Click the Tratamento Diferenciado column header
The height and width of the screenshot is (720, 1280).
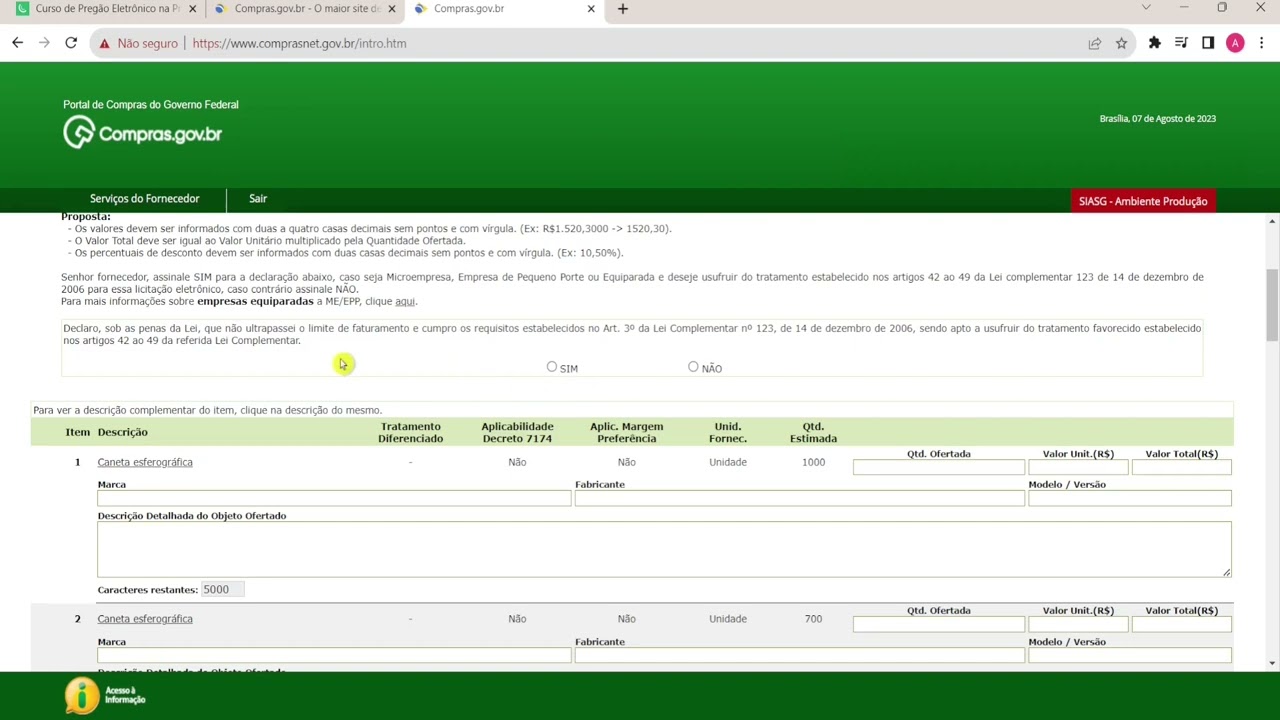point(410,432)
